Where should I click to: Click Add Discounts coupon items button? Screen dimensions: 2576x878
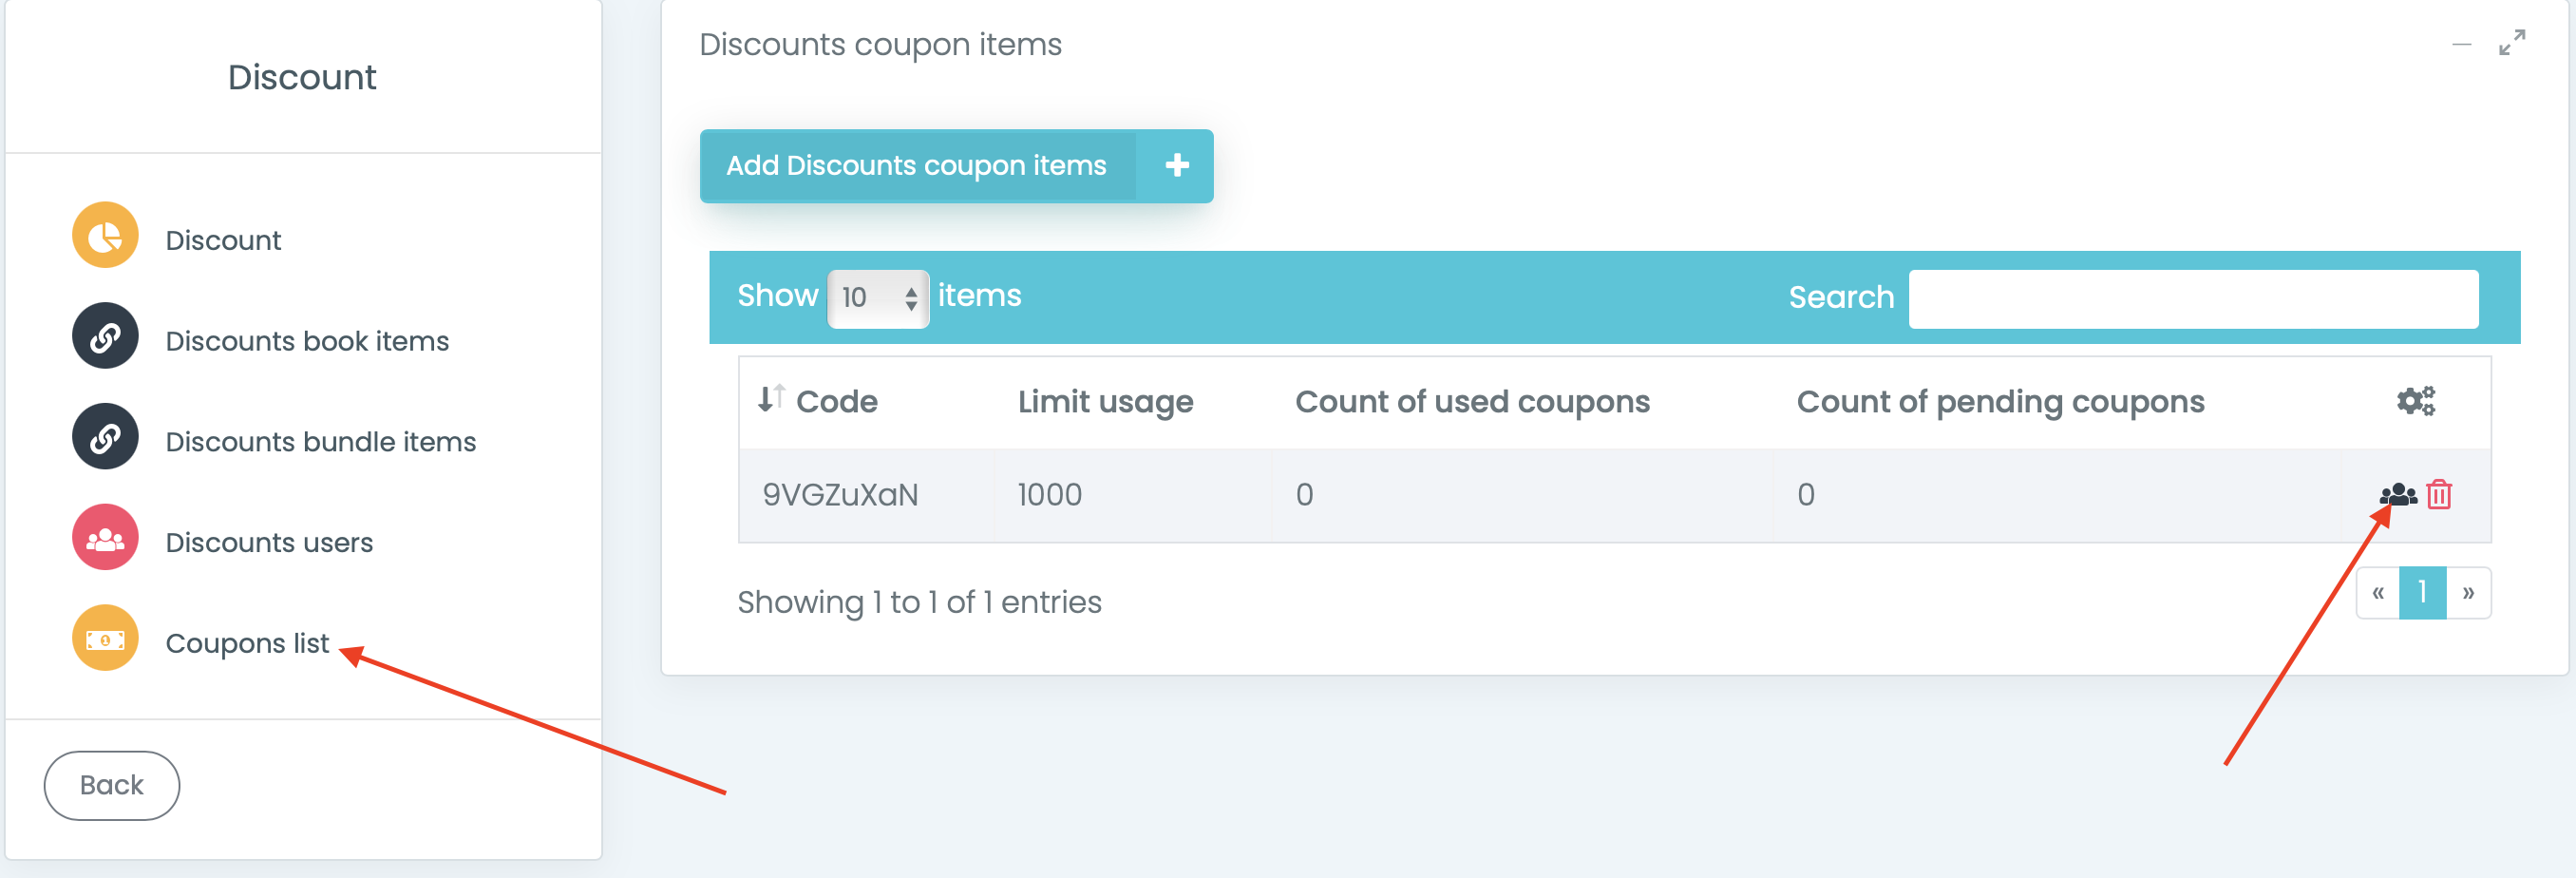pos(955,166)
